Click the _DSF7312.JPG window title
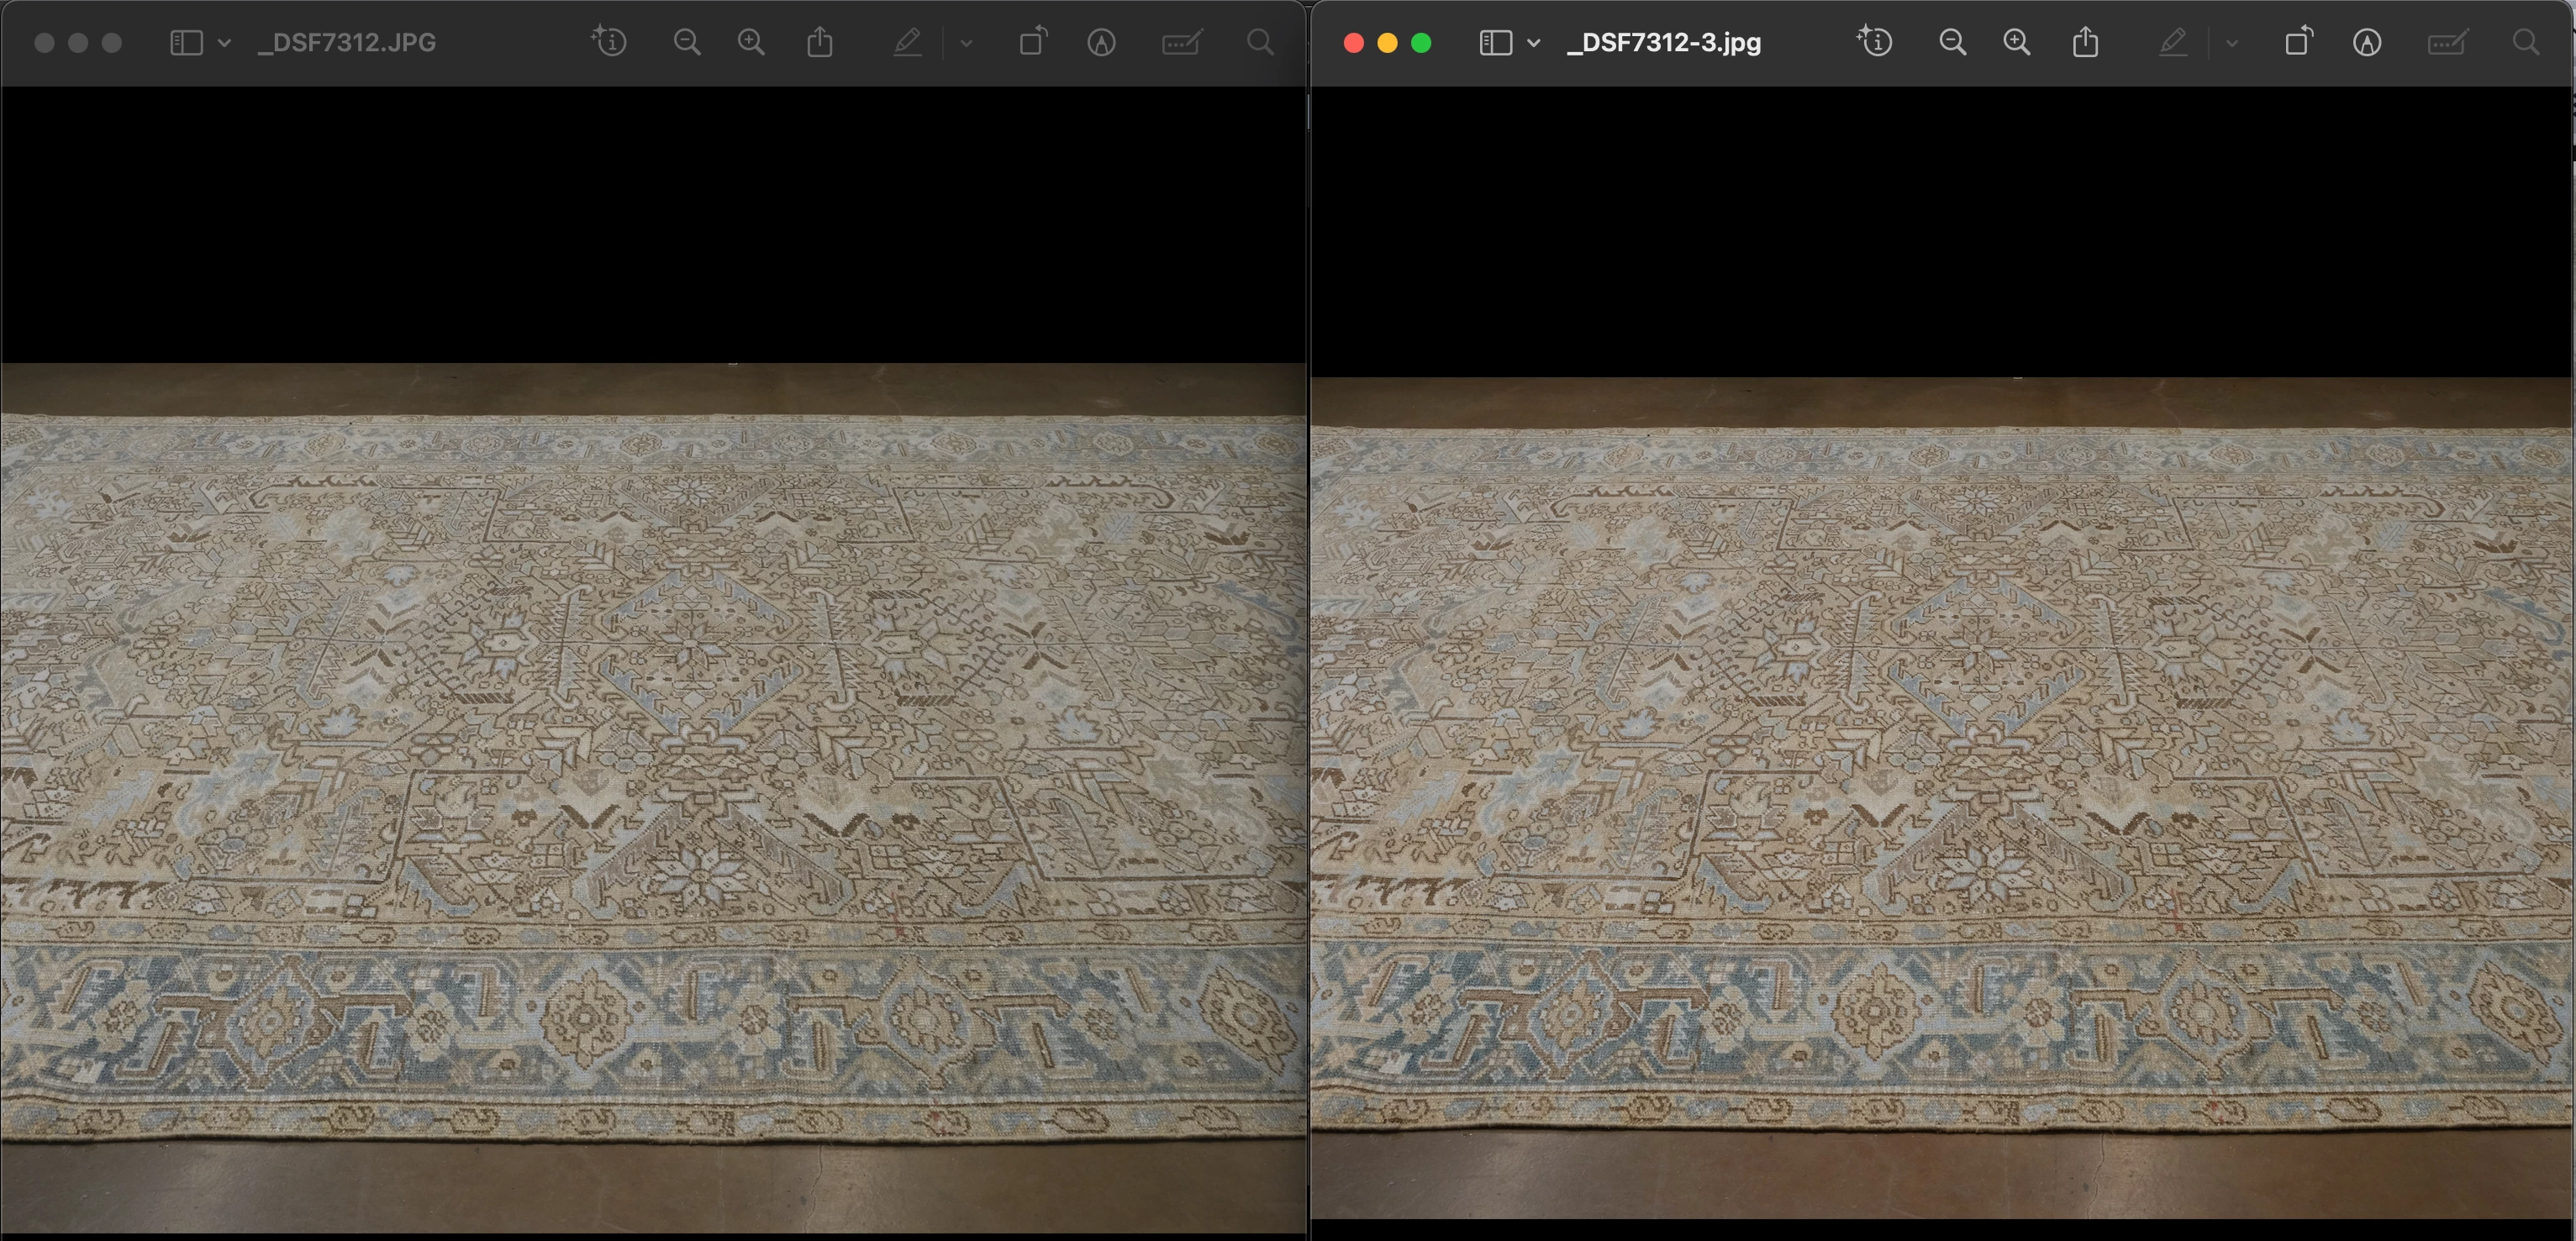Viewport: 2576px width, 1241px height. [347, 43]
